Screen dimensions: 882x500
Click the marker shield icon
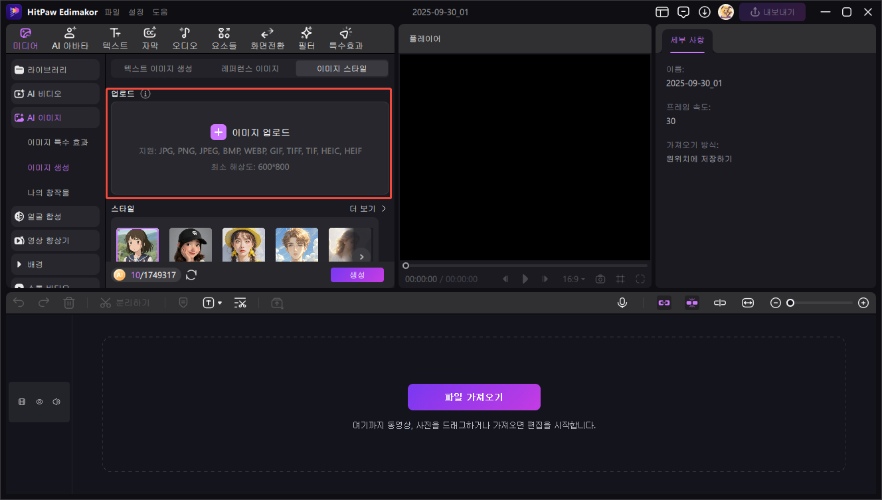(x=183, y=303)
